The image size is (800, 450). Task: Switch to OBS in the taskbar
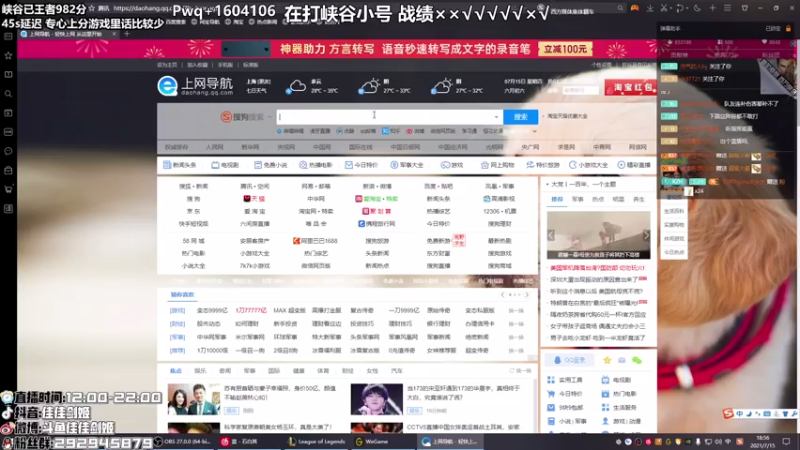pos(183,442)
